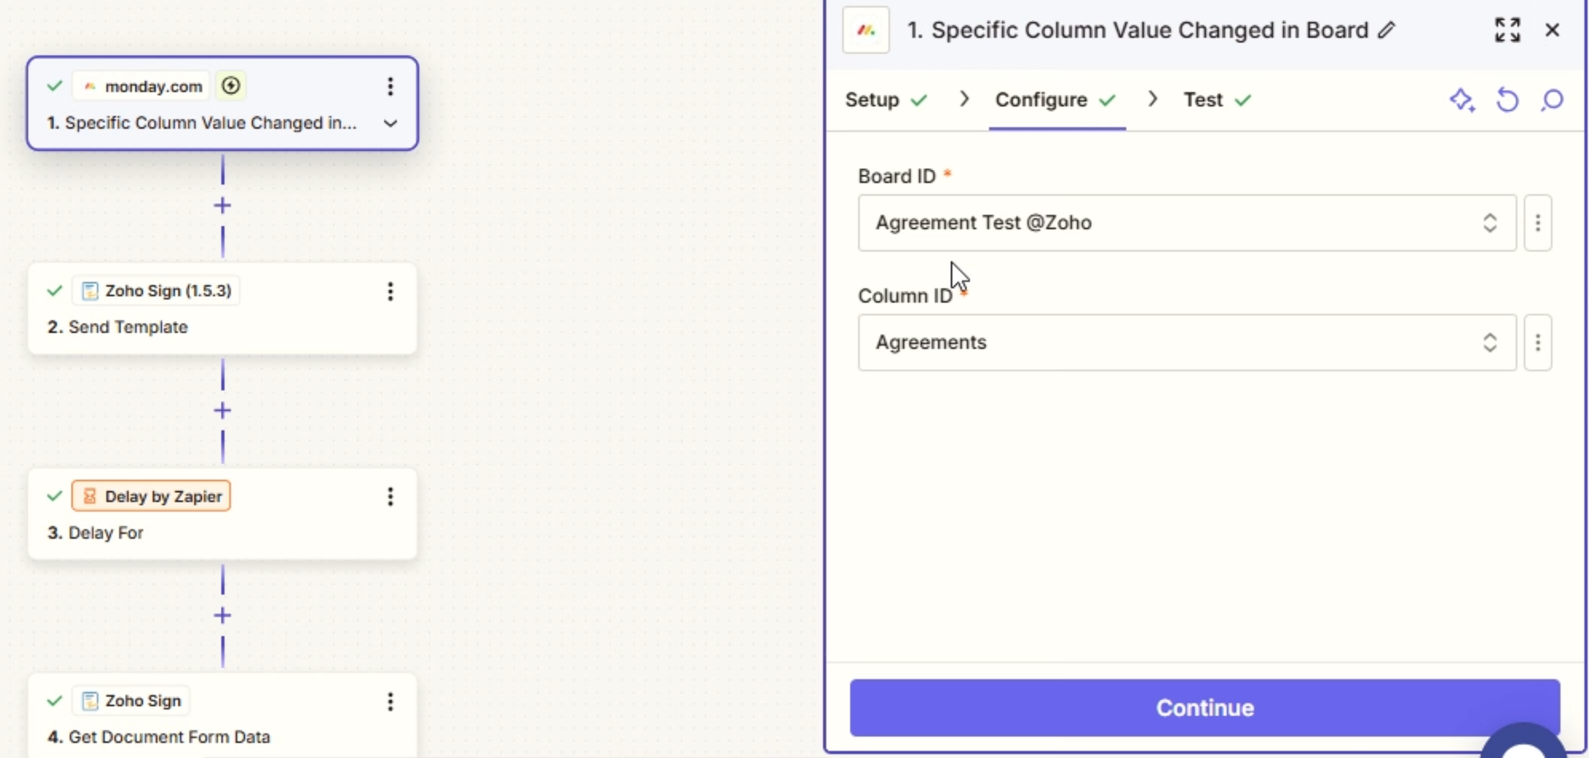This screenshot has height=758, width=1589.
Task: Click the Continue button
Action: click(x=1205, y=708)
